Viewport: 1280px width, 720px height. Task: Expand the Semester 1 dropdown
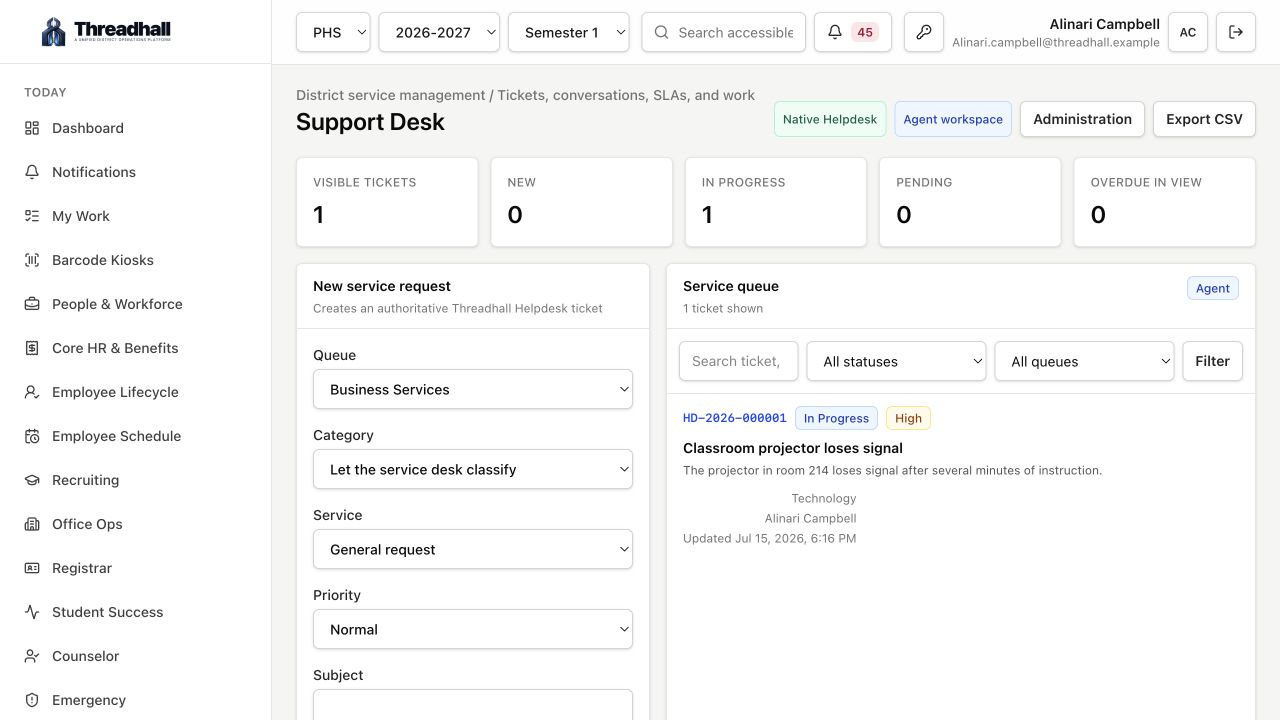pyautogui.click(x=569, y=32)
